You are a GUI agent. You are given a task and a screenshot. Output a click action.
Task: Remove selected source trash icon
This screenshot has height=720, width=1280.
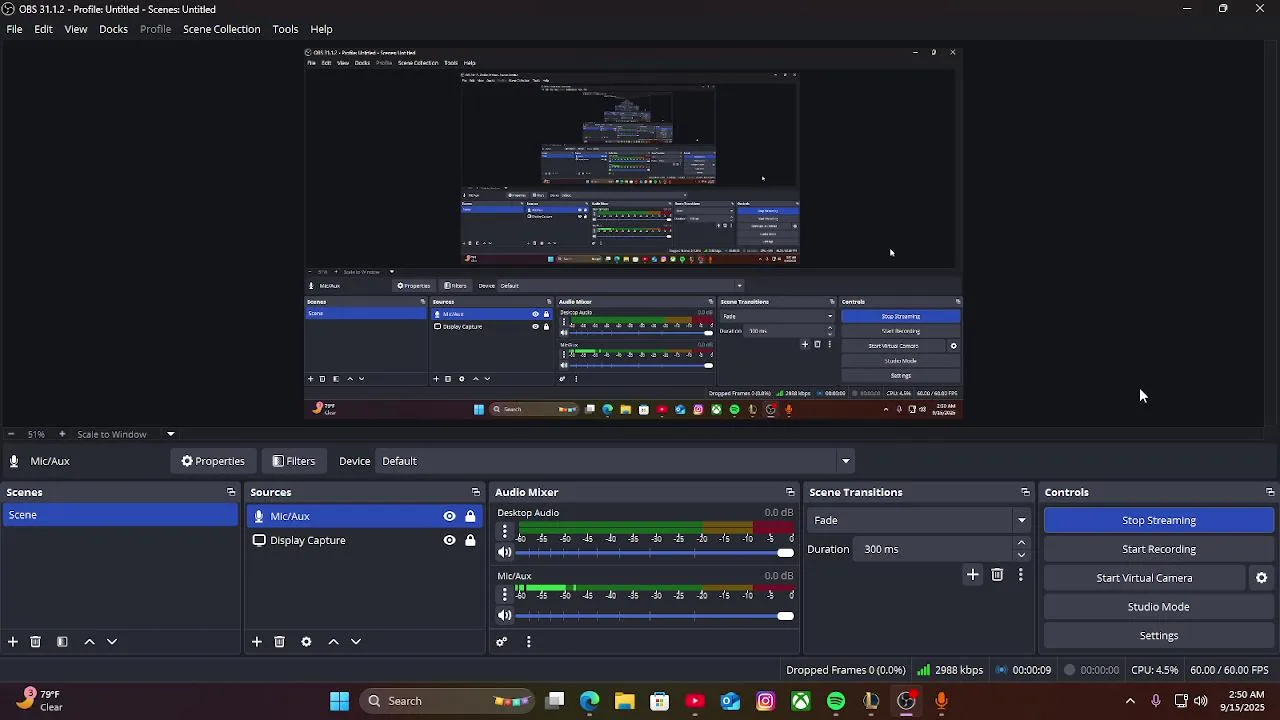[279, 642]
